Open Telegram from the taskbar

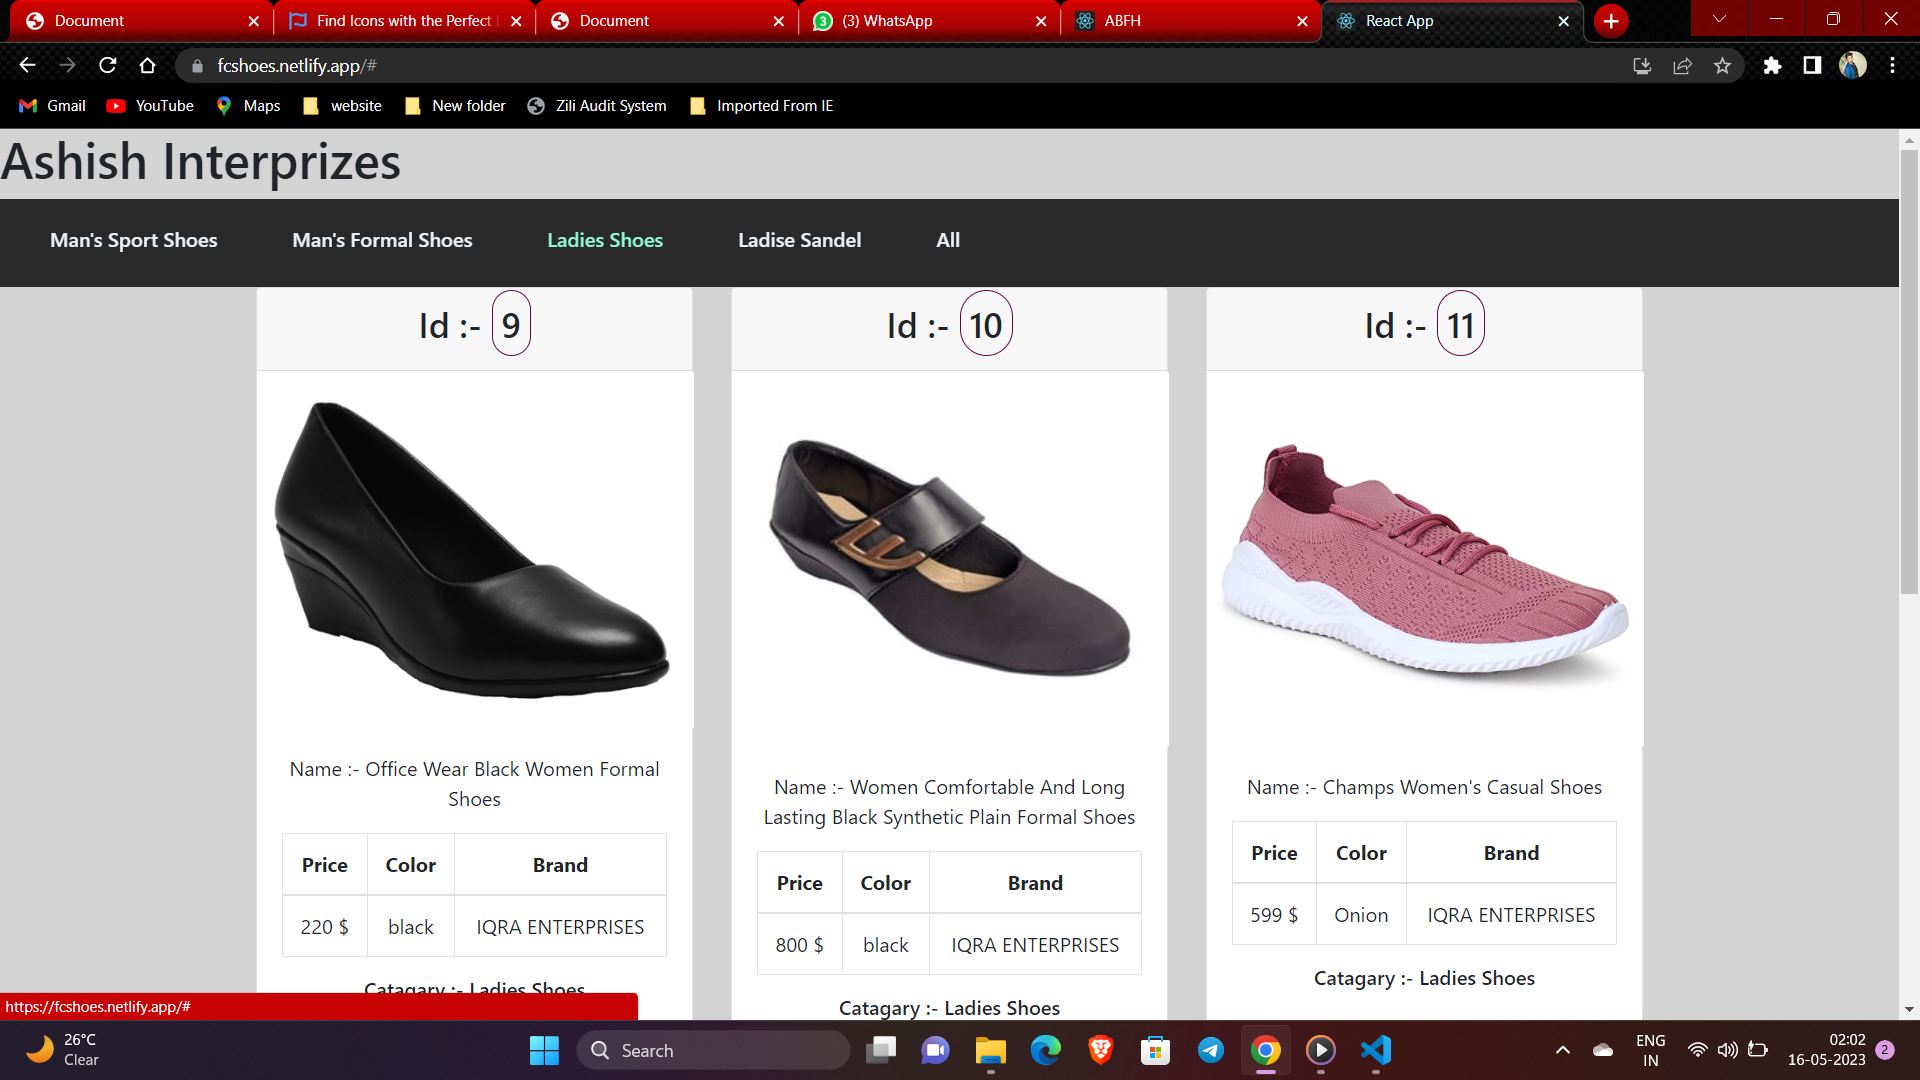tap(1211, 1050)
